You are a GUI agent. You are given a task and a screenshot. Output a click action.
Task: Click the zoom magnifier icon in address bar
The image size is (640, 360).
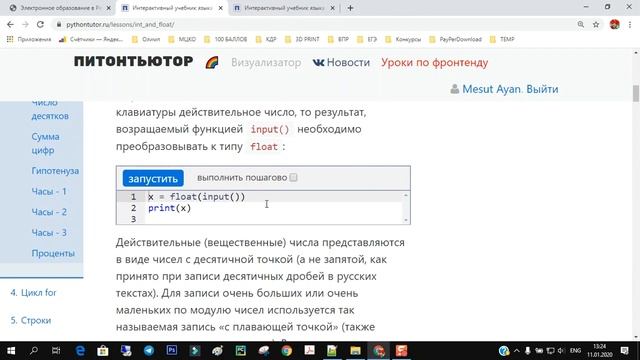(580, 24)
